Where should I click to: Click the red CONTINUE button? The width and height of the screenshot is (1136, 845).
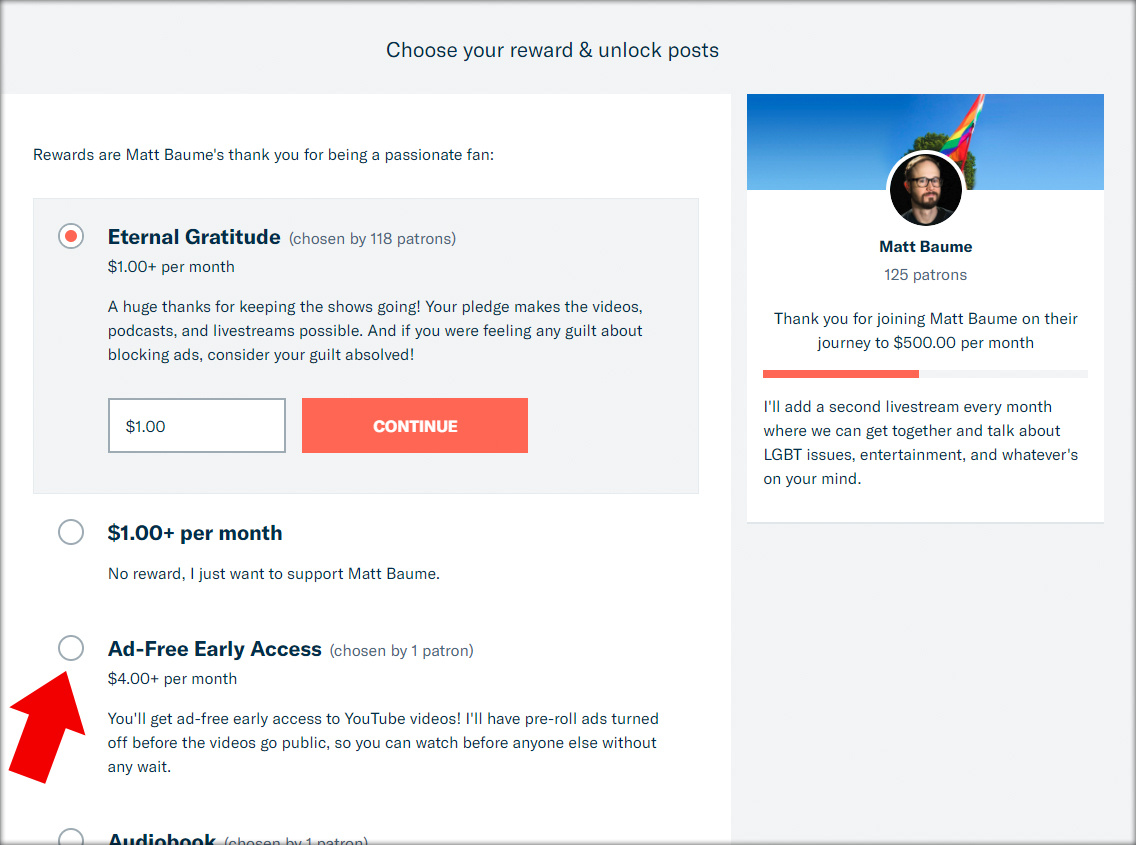(x=414, y=425)
